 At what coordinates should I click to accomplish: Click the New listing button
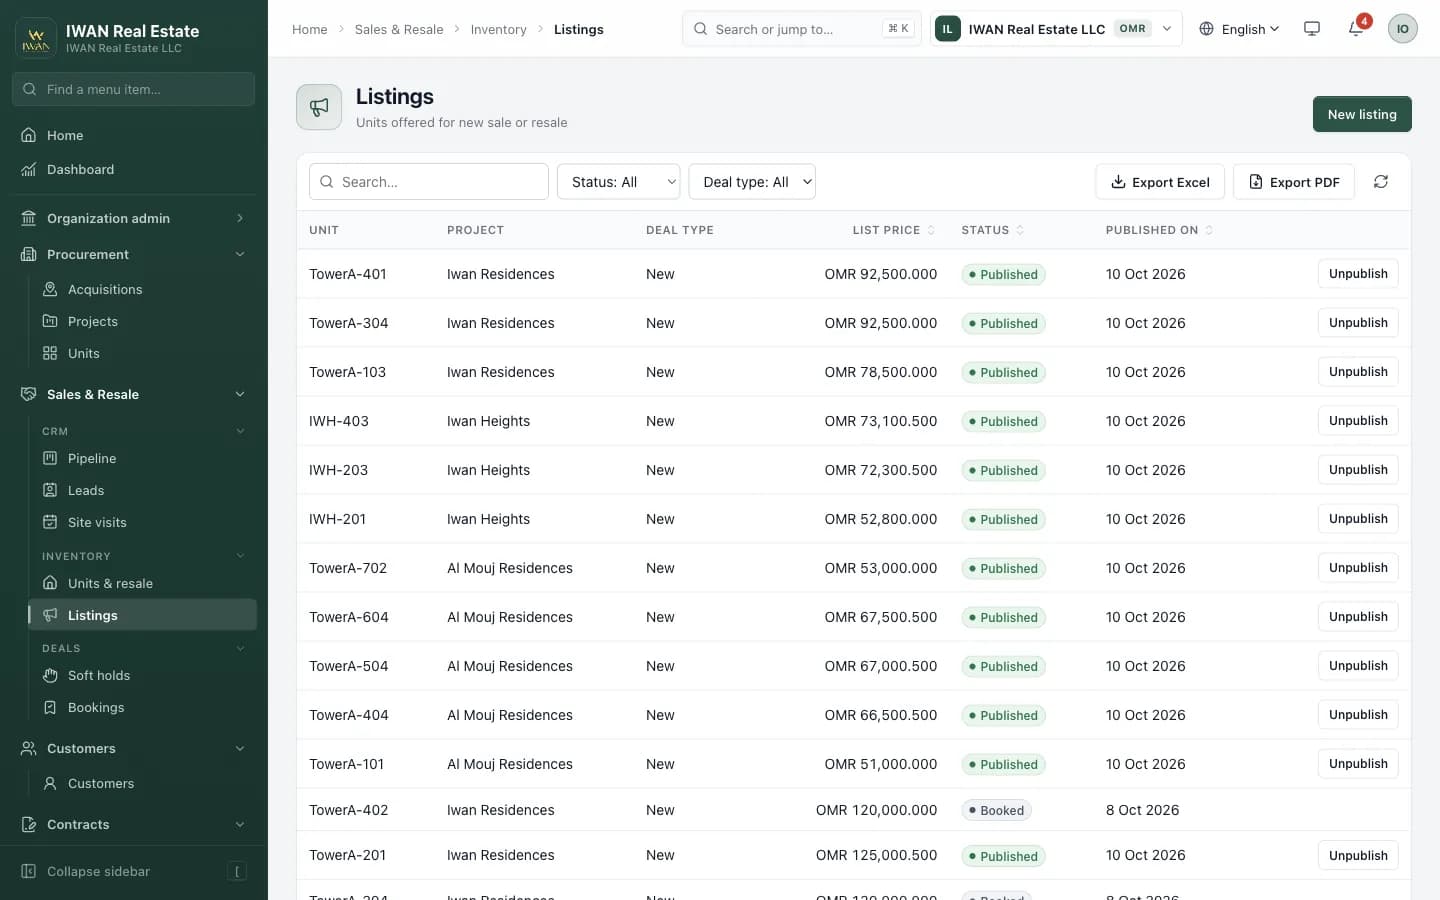[x=1362, y=114]
